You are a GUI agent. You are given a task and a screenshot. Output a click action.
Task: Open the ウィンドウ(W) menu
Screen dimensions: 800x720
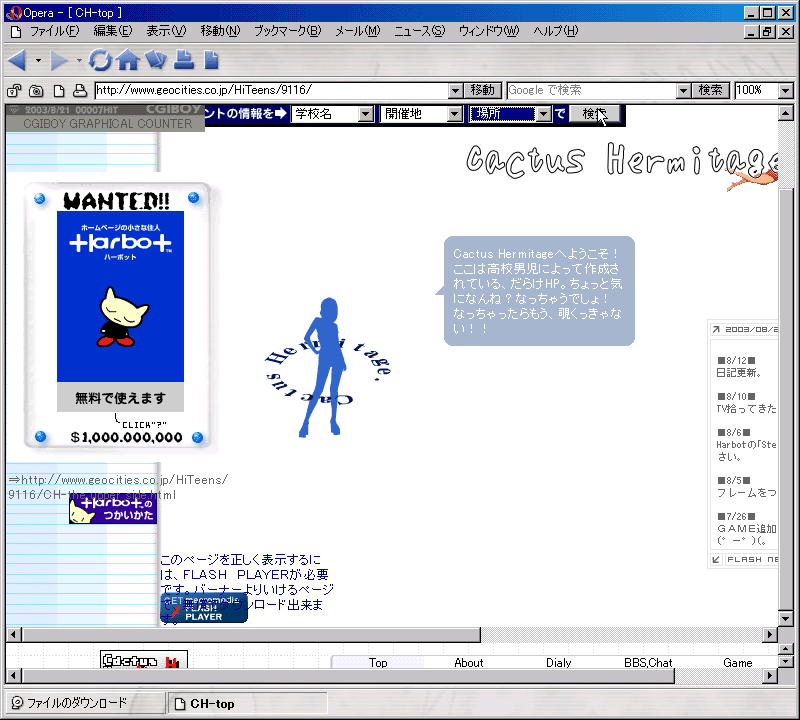pyautogui.click(x=489, y=32)
